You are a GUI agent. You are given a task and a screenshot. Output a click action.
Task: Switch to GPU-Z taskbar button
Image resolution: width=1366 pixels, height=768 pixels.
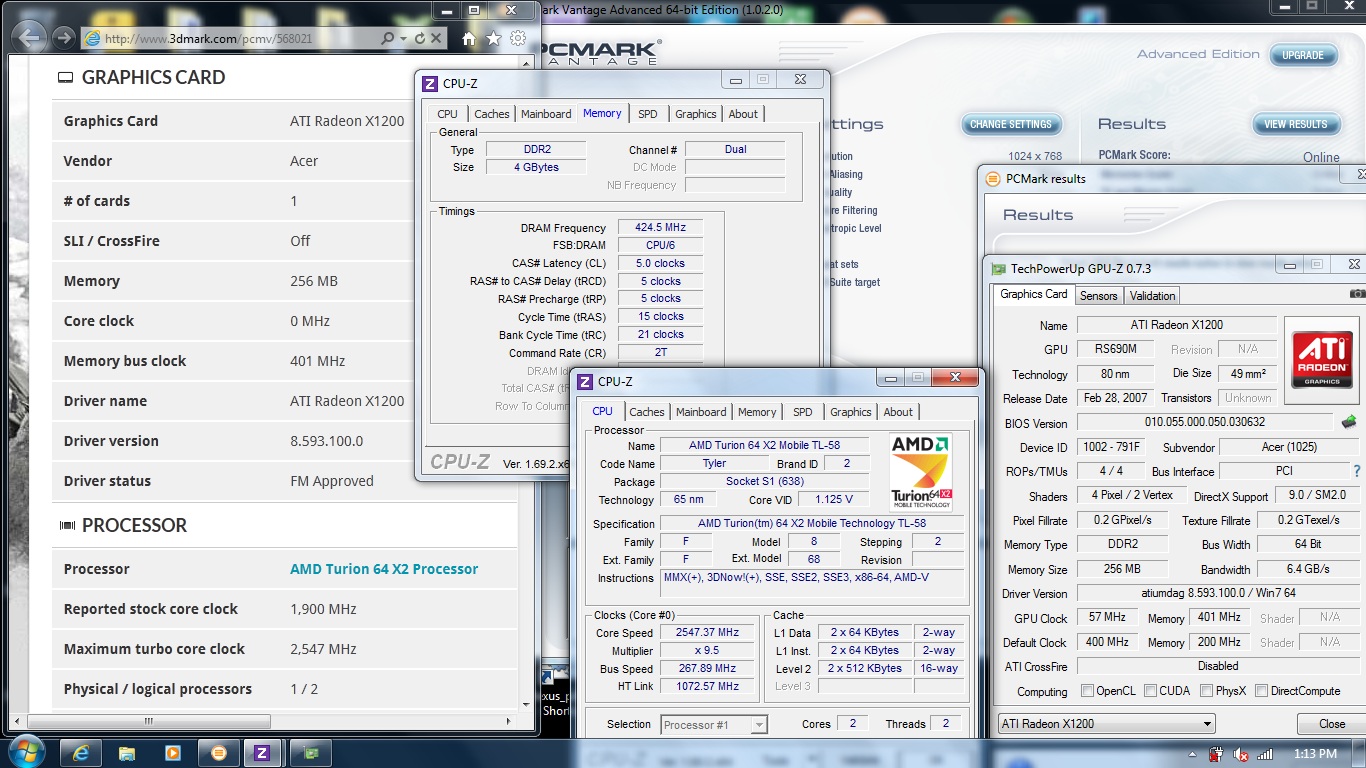point(311,752)
